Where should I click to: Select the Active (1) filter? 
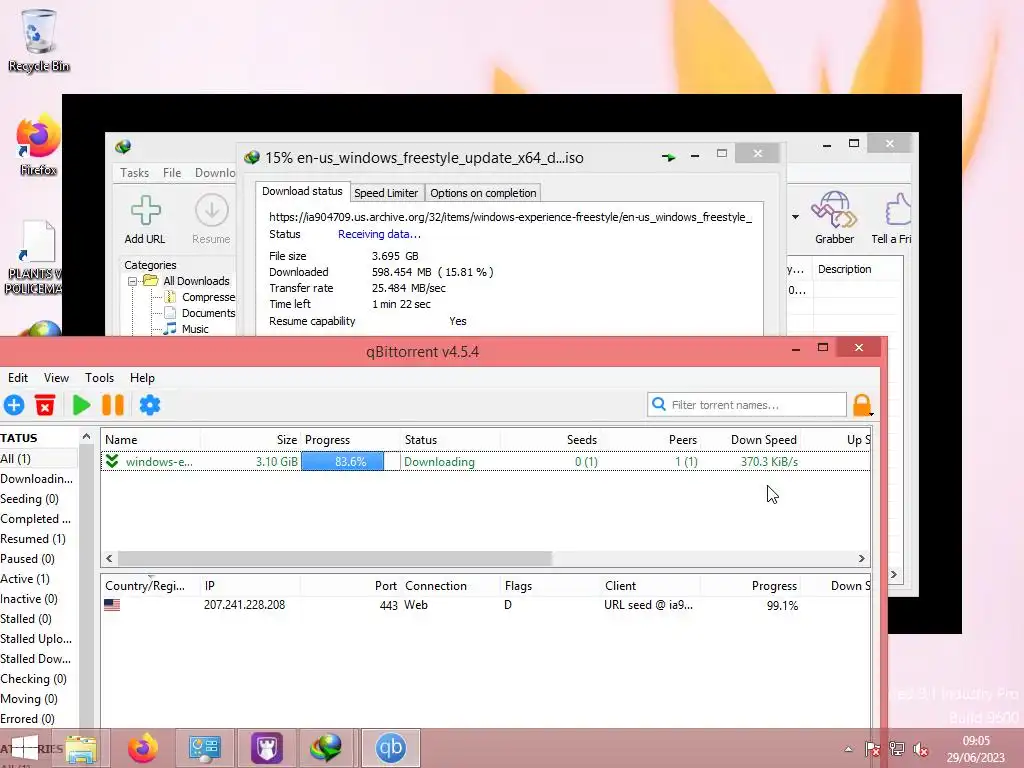click(25, 579)
